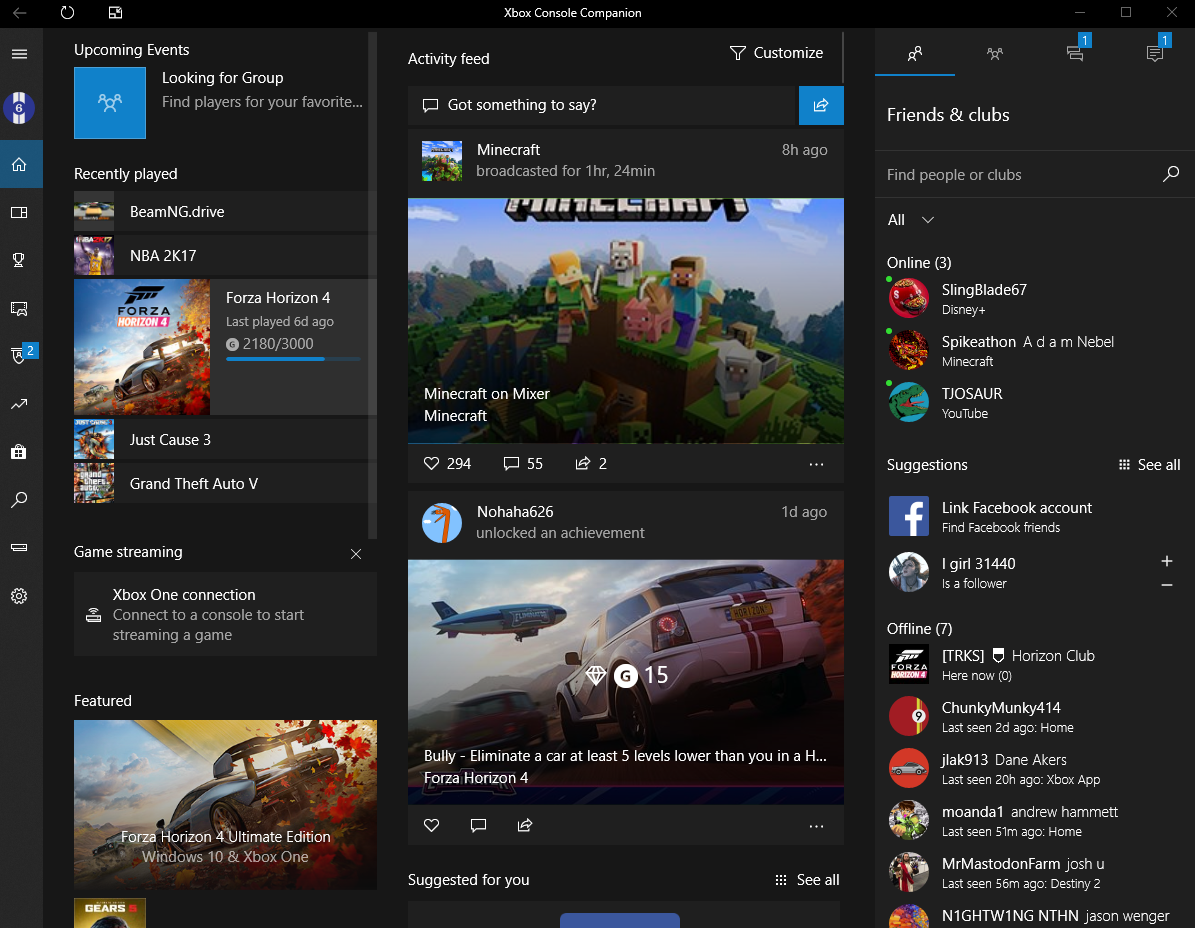Open moanda1 andrew hammett profile
The width and height of the screenshot is (1195, 928).
1034,820
